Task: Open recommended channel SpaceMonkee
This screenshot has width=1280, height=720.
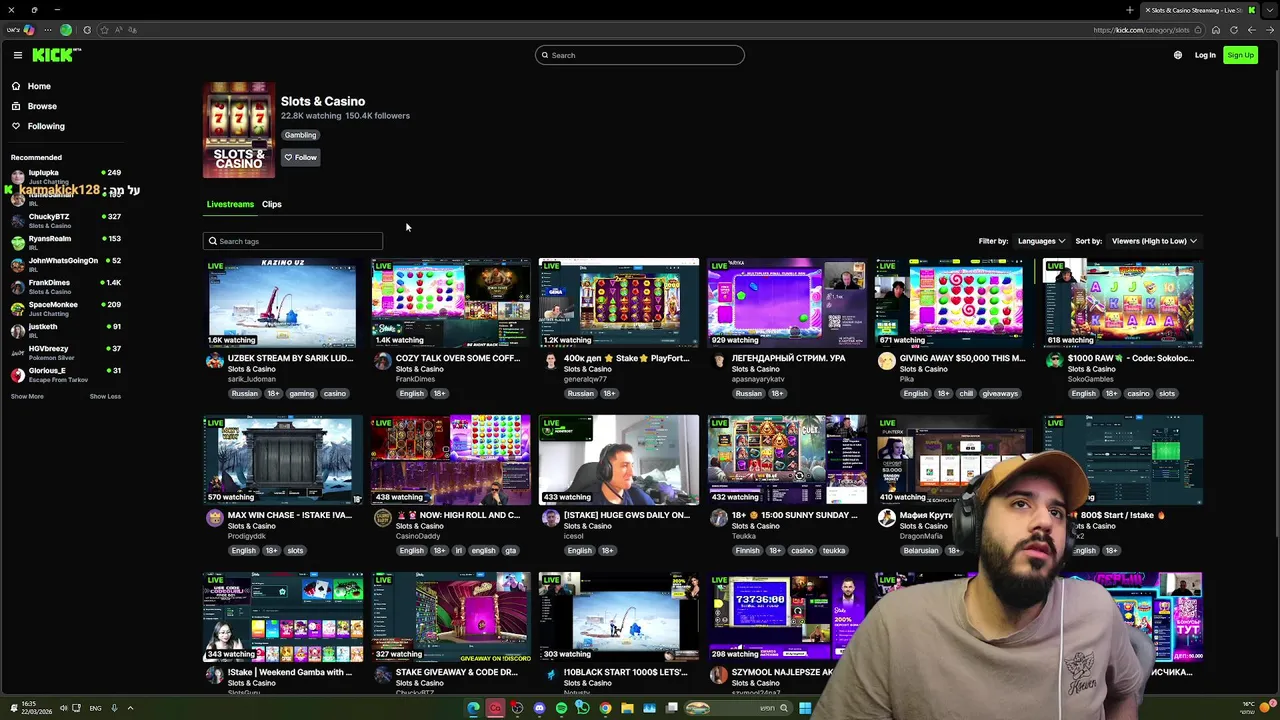Action: (x=65, y=308)
